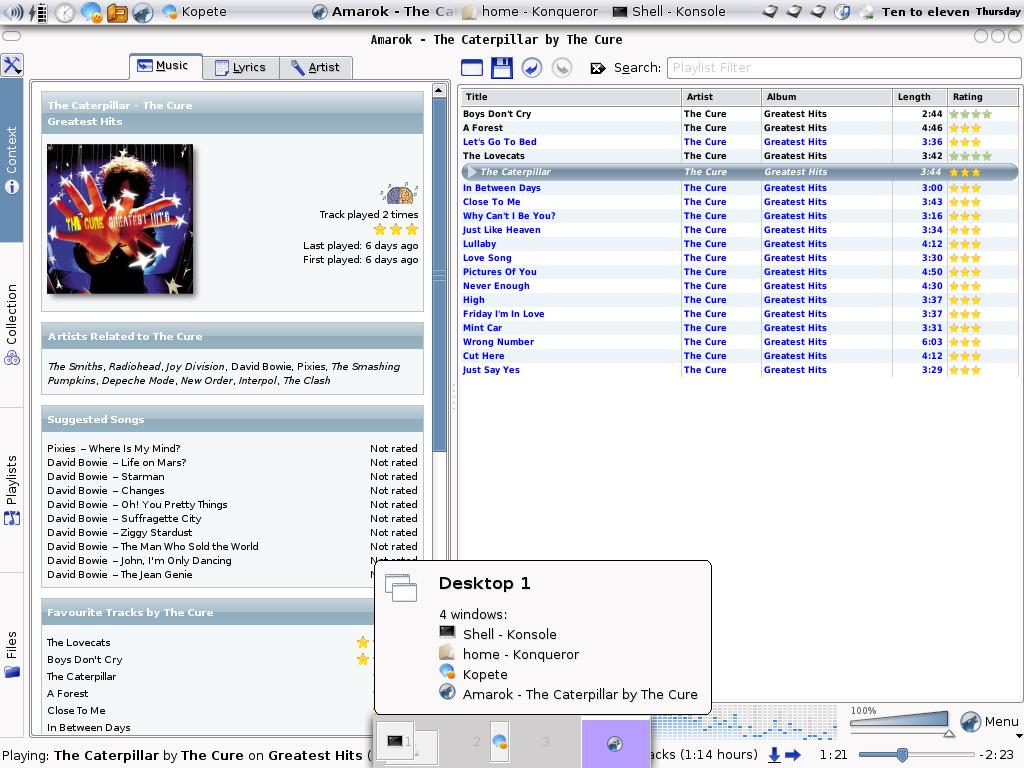This screenshot has height=768, width=1024.
Task: Switch to the Lyrics tab
Action: [241, 67]
